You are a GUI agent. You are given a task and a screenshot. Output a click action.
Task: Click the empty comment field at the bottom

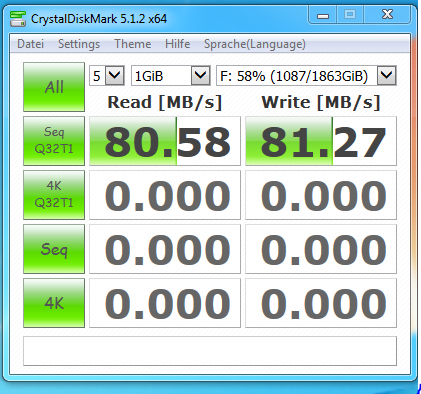pos(210,351)
